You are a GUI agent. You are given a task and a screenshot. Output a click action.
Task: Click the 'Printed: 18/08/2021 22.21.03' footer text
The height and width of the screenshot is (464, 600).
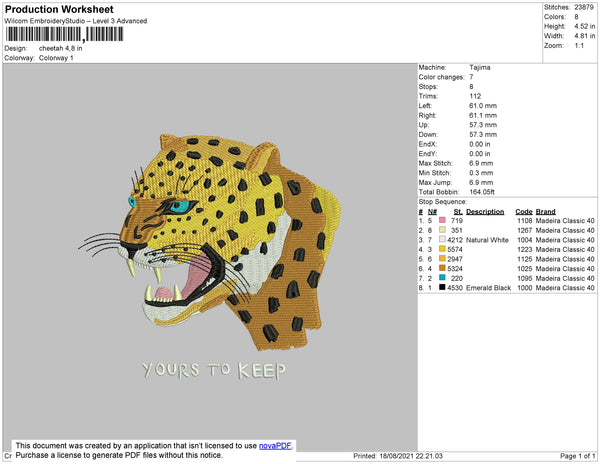[x=398, y=456]
